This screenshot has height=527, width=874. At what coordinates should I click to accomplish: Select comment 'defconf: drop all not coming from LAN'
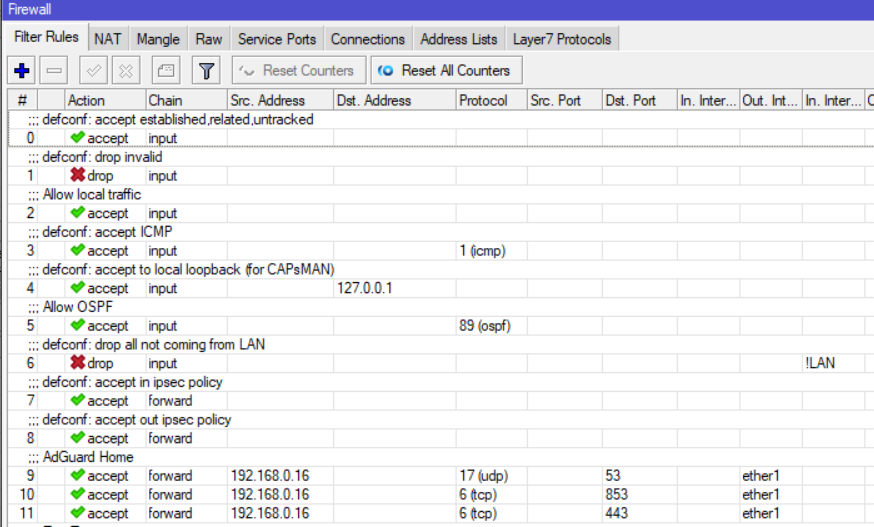pyautogui.click(x=153, y=344)
